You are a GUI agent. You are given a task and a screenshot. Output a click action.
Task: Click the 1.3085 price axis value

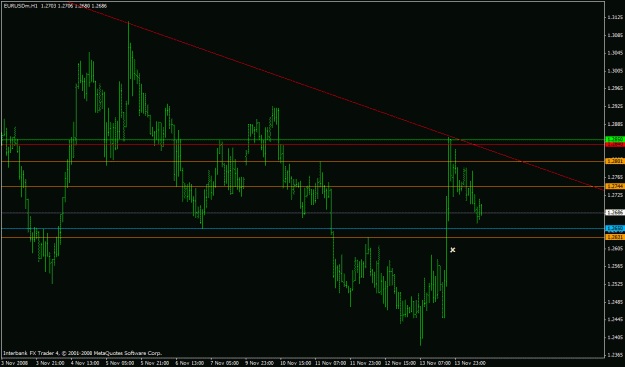(x=614, y=35)
